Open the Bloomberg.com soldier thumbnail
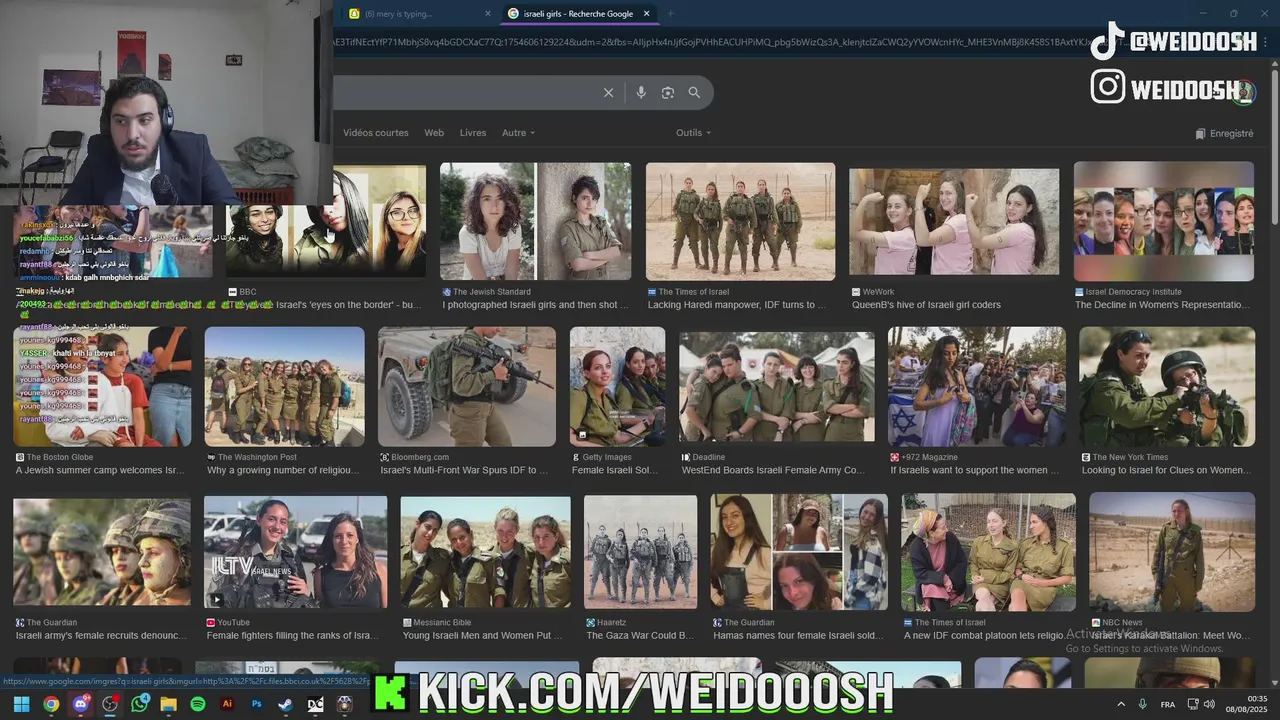The image size is (1280, 720). coord(467,386)
